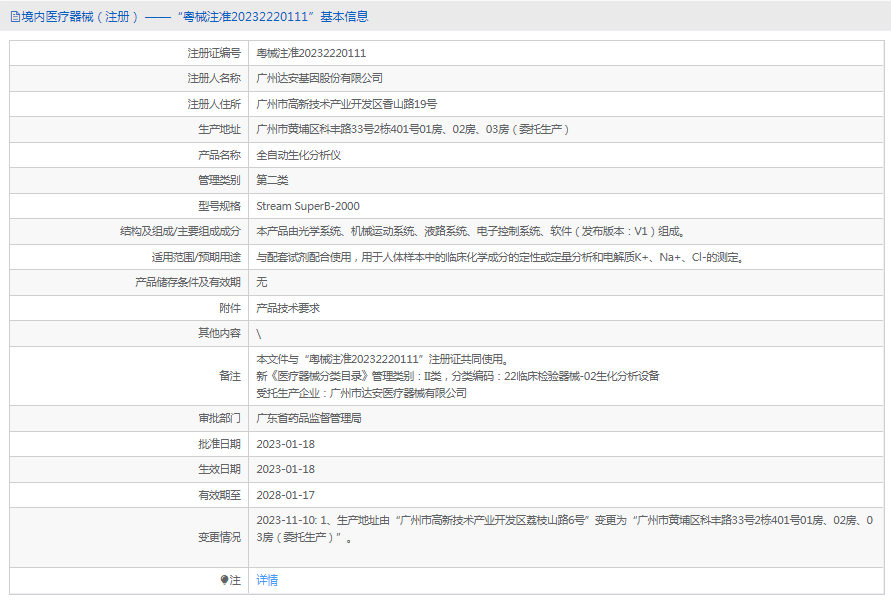
Task: Click remark line 新《医疗器械分类目录》管理类别
Action: click(457, 376)
